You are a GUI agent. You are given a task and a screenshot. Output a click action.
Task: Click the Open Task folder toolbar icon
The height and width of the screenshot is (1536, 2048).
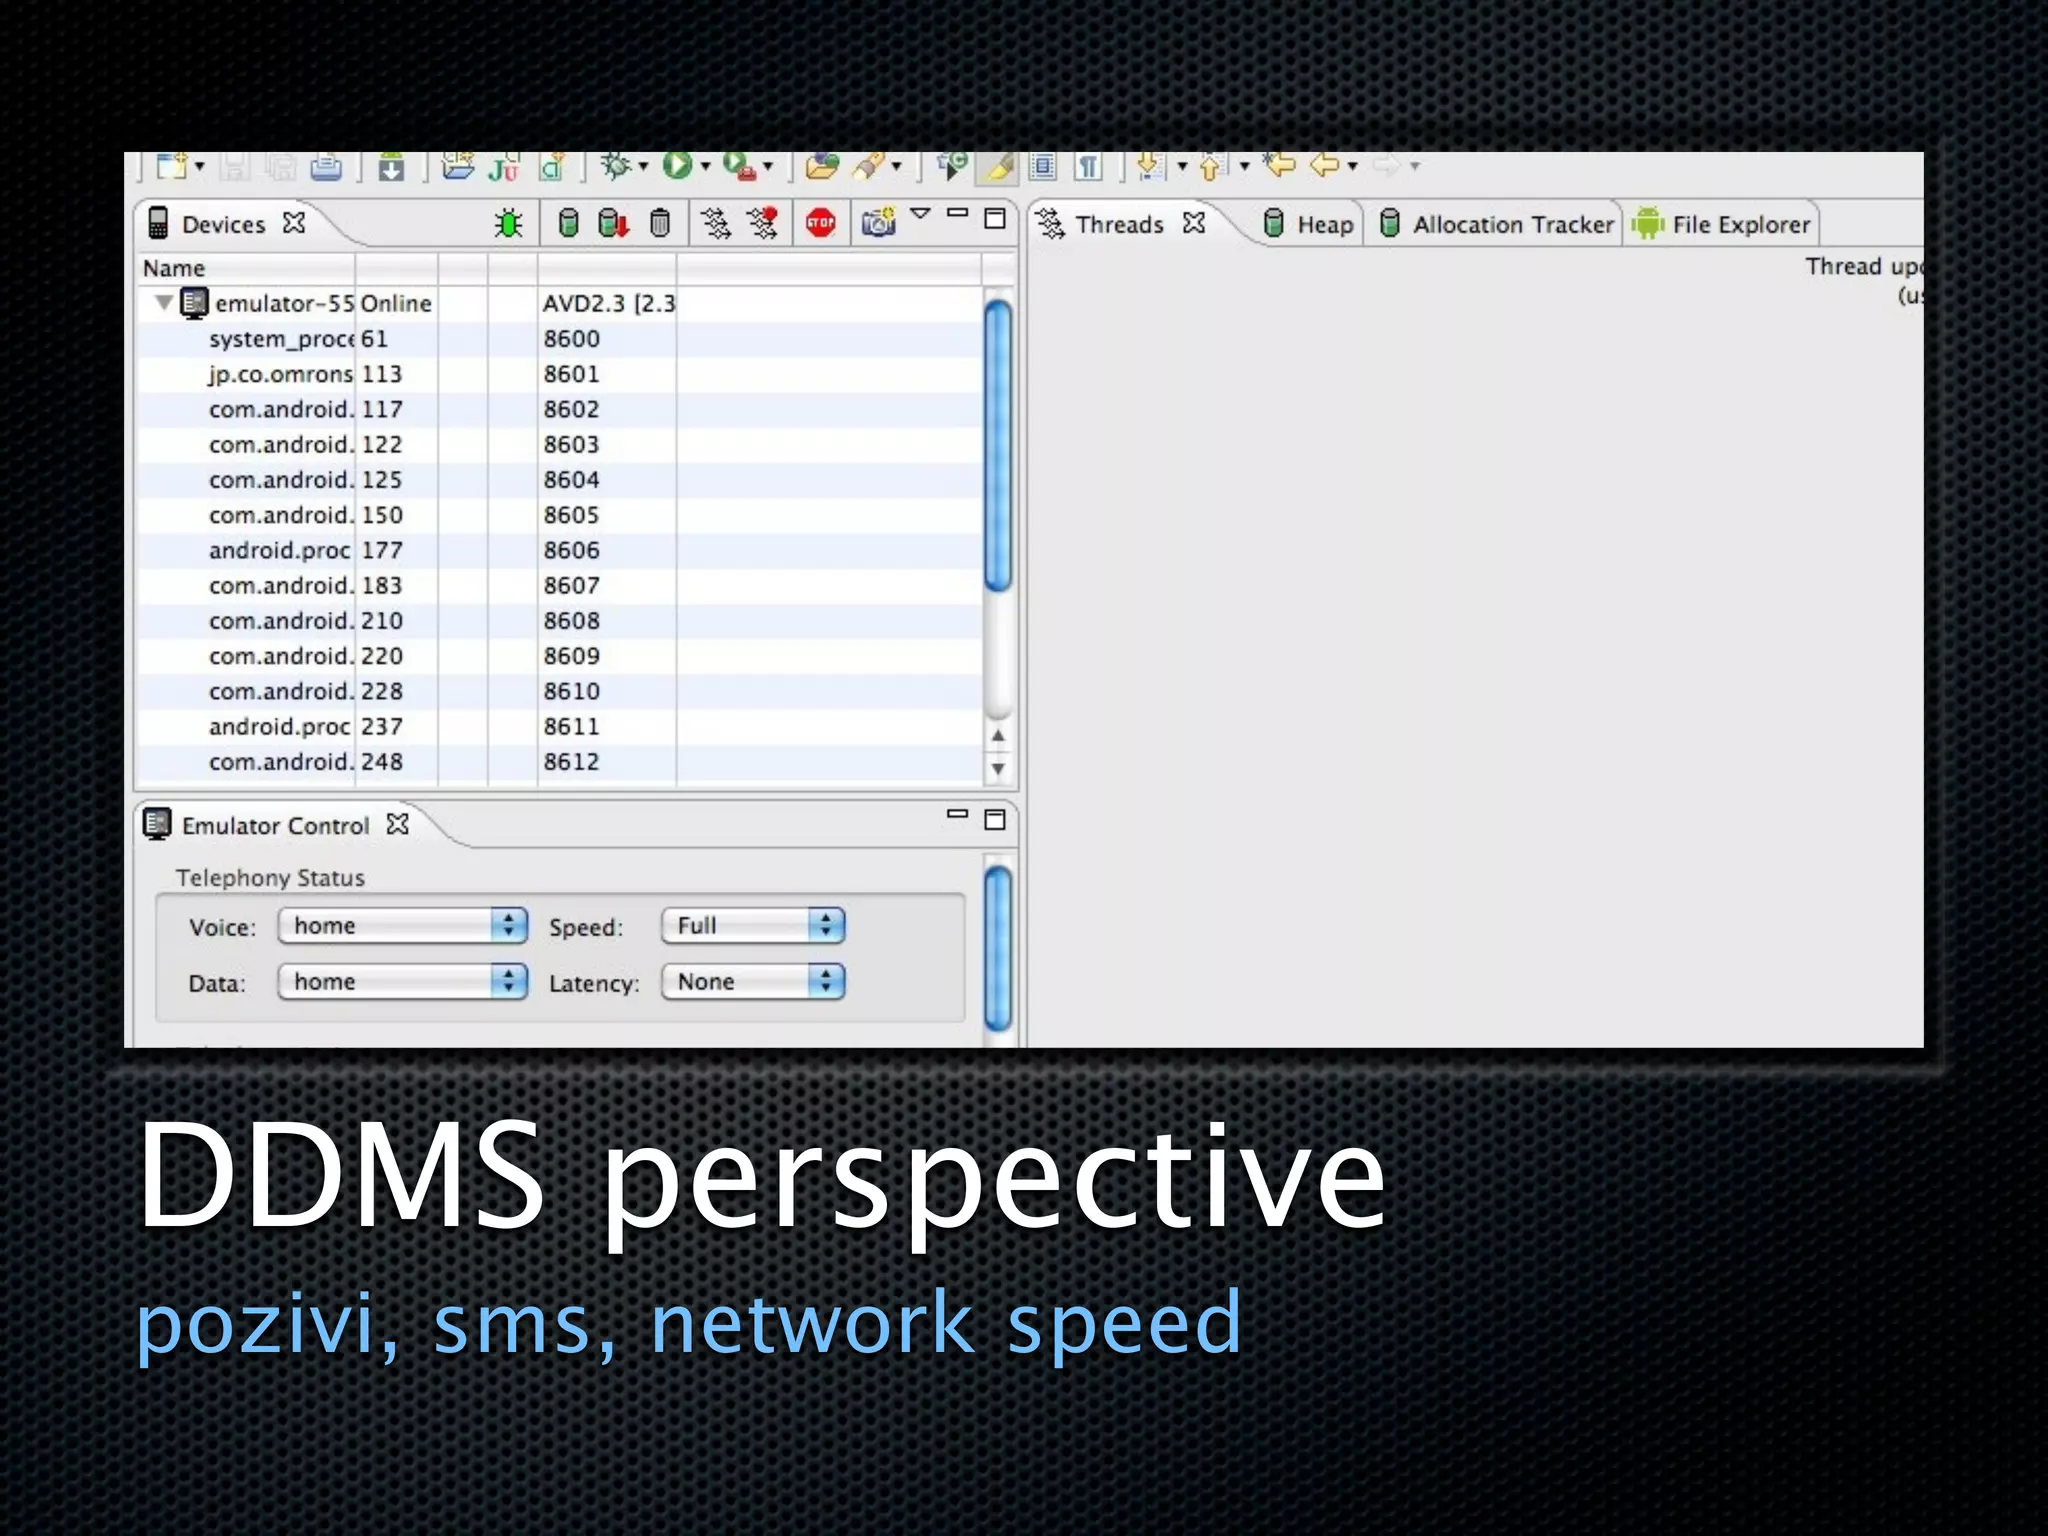pos(822,166)
